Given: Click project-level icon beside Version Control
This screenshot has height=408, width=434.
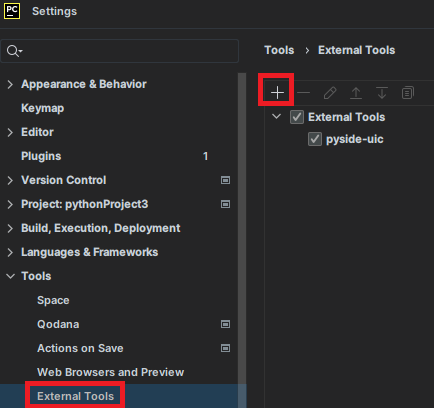Looking at the screenshot, I should point(225,180).
